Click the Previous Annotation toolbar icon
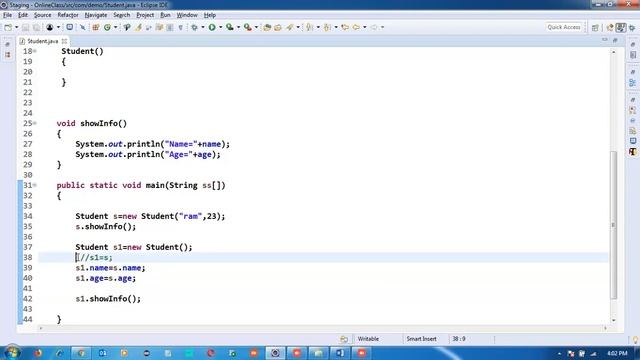This screenshot has width=640, height=360. tap(327, 27)
